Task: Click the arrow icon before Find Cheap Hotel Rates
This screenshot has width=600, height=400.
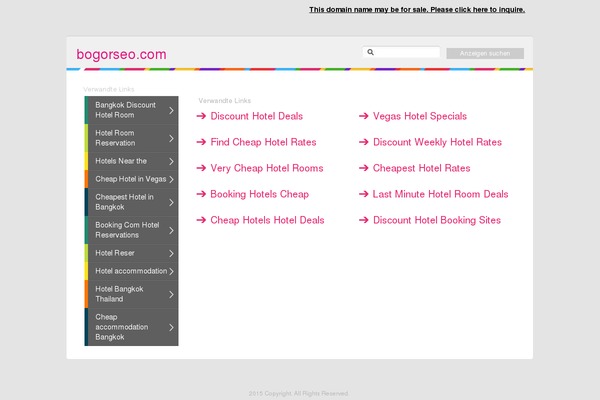Action: coord(201,142)
